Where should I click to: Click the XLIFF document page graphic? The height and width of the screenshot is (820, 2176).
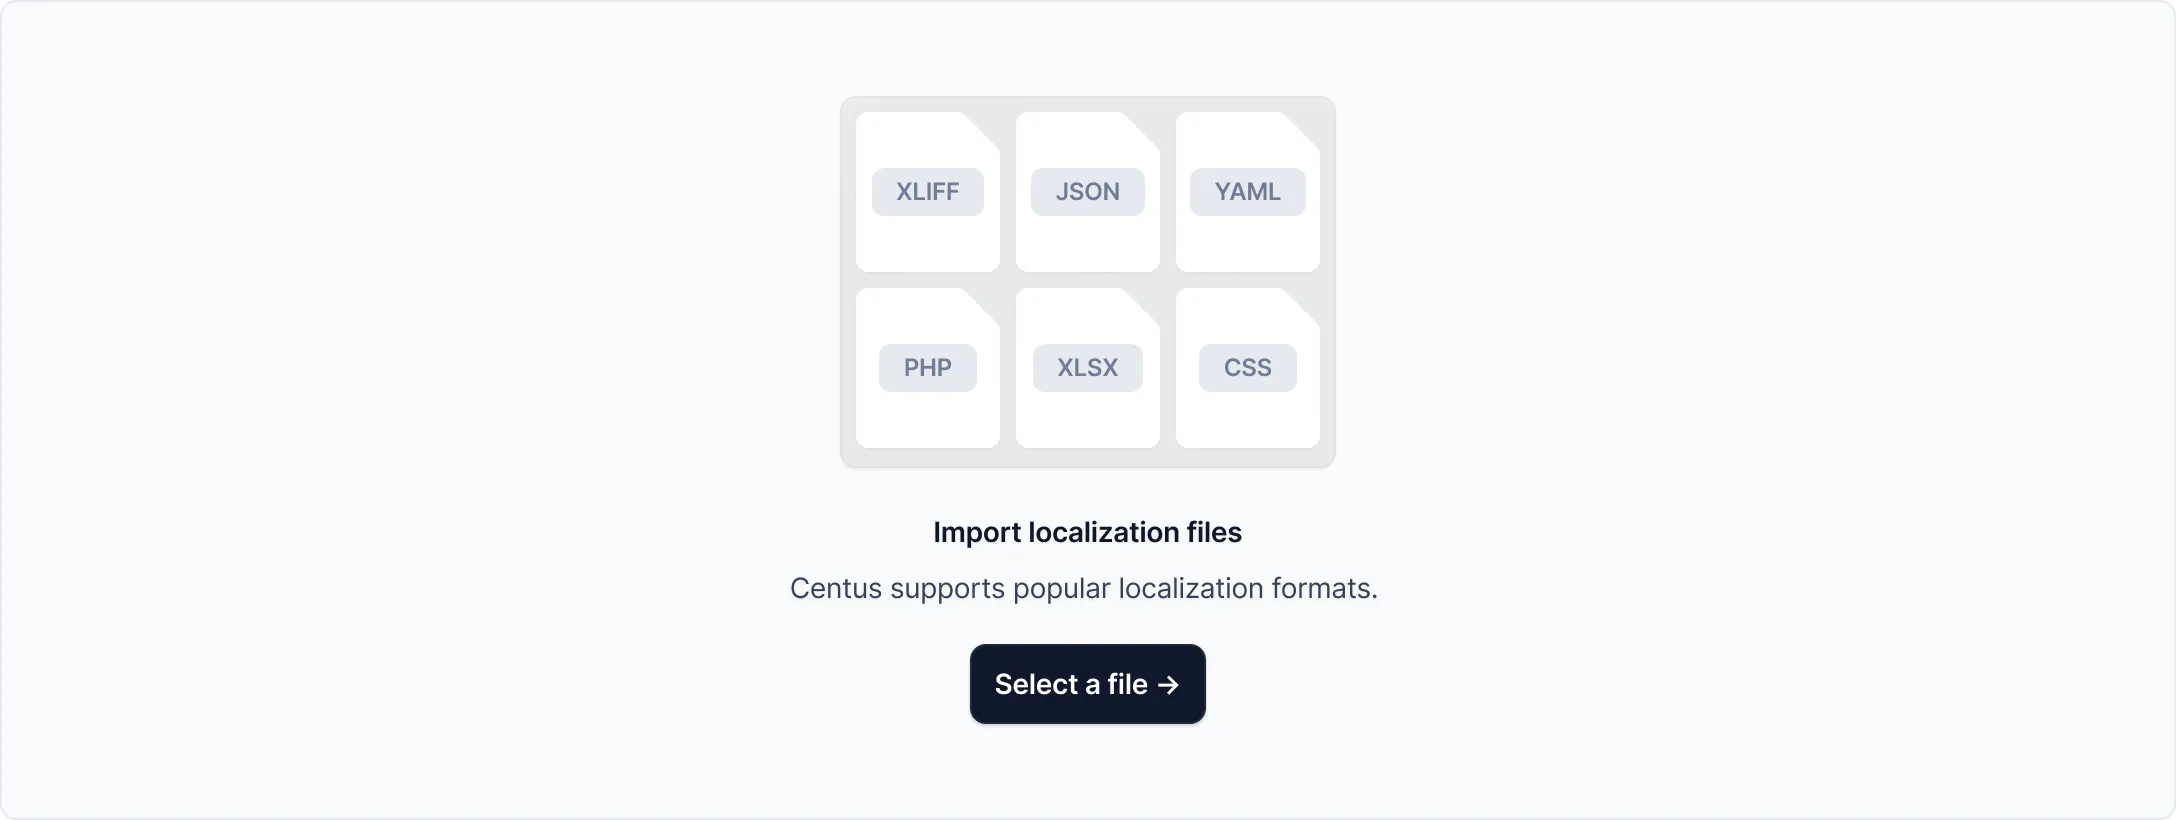click(928, 240)
